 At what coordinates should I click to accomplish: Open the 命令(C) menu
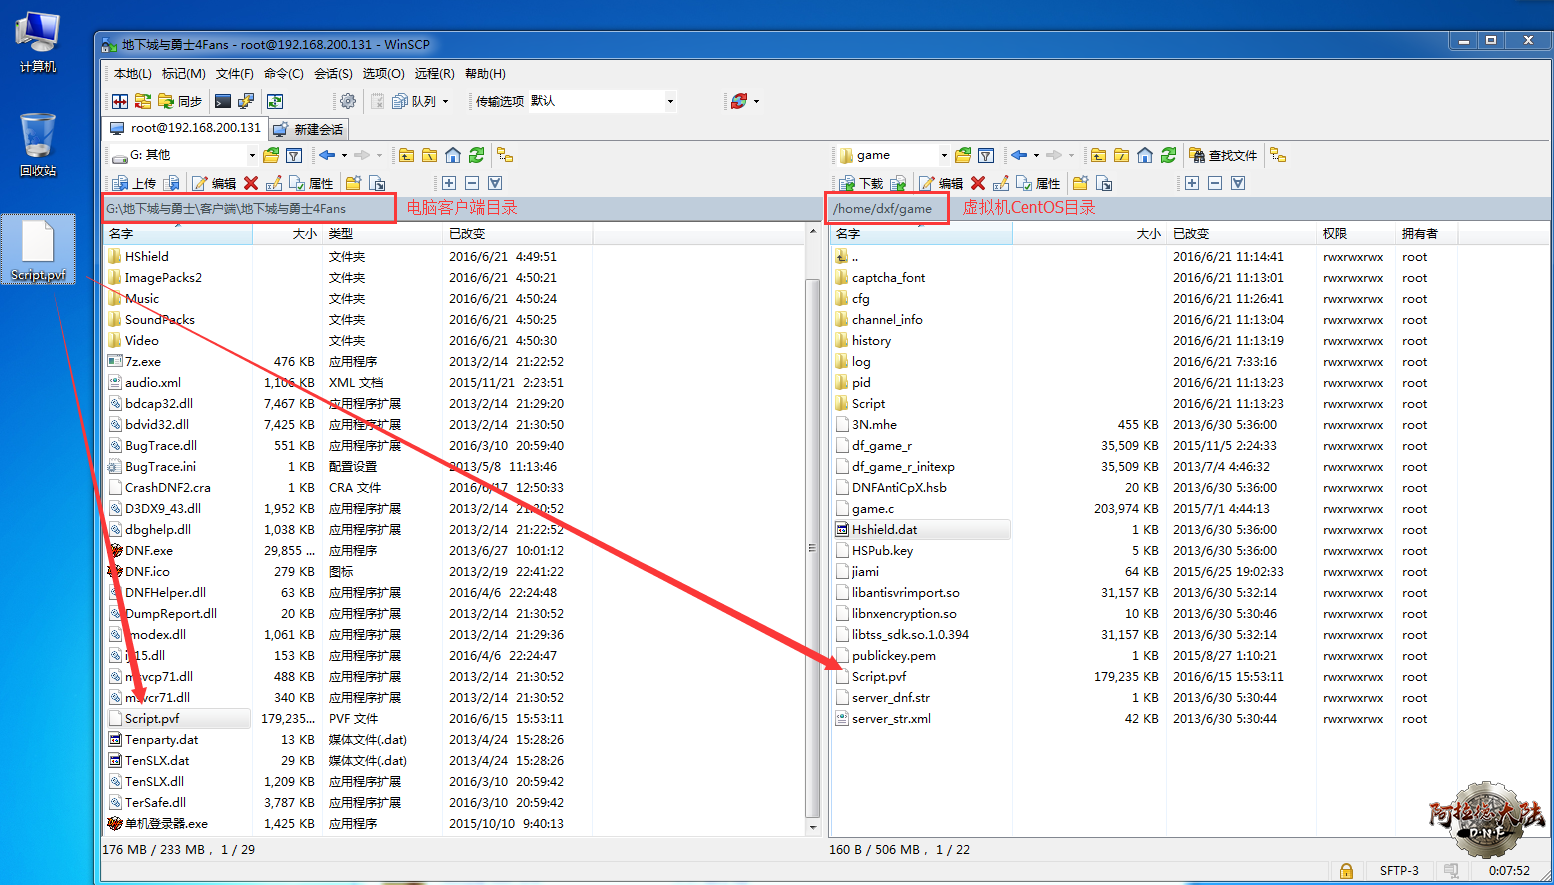[x=284, y=74]
